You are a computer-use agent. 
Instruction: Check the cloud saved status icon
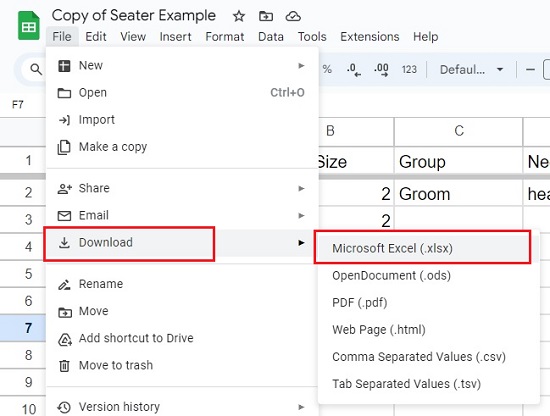(293, 16)
